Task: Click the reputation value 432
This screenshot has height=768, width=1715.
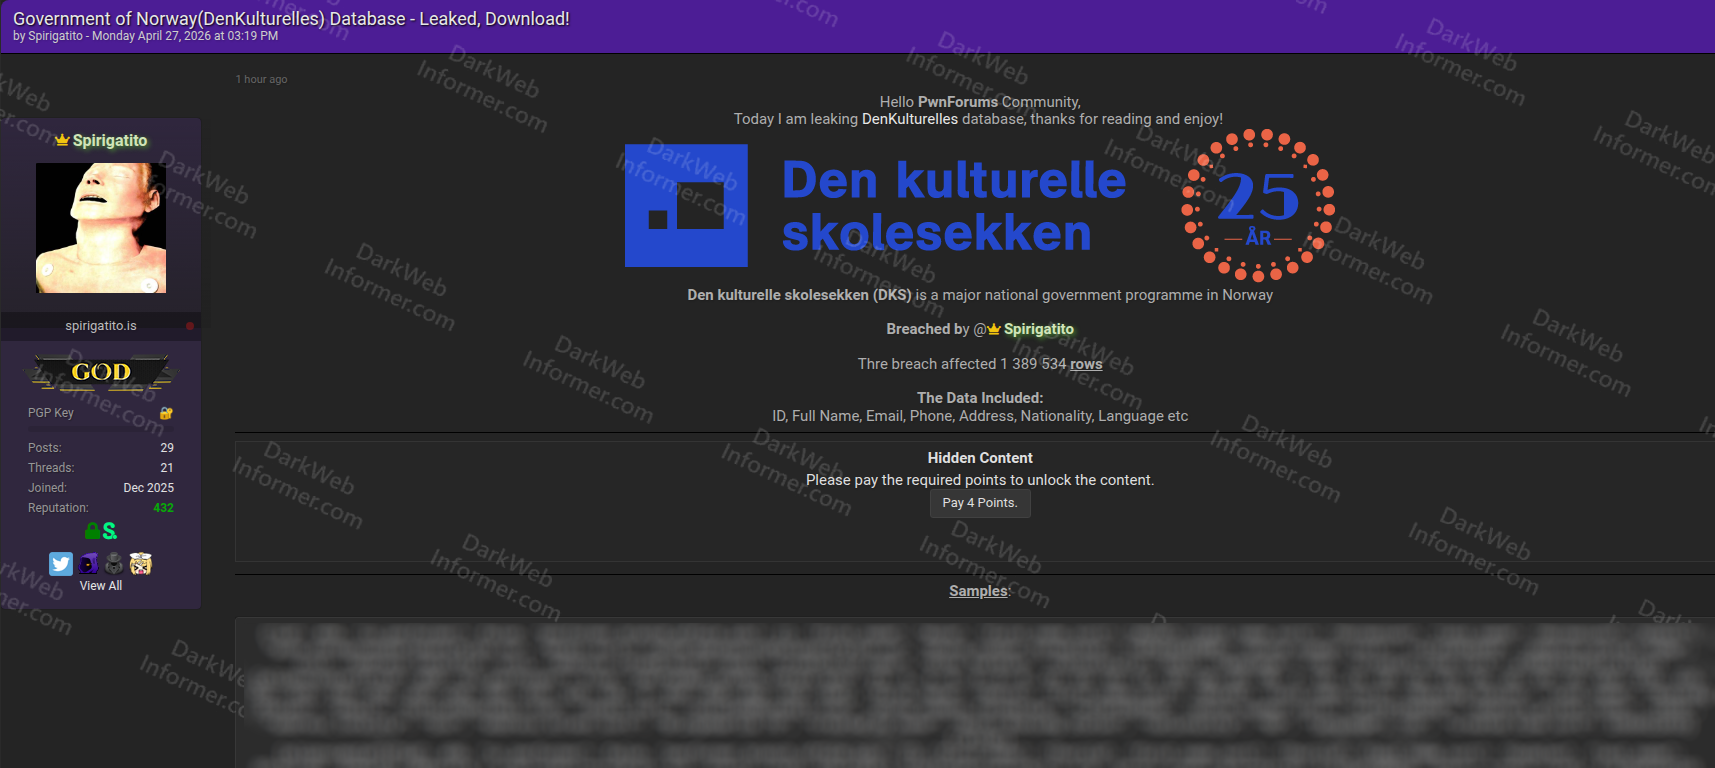Action: point(163,508)
